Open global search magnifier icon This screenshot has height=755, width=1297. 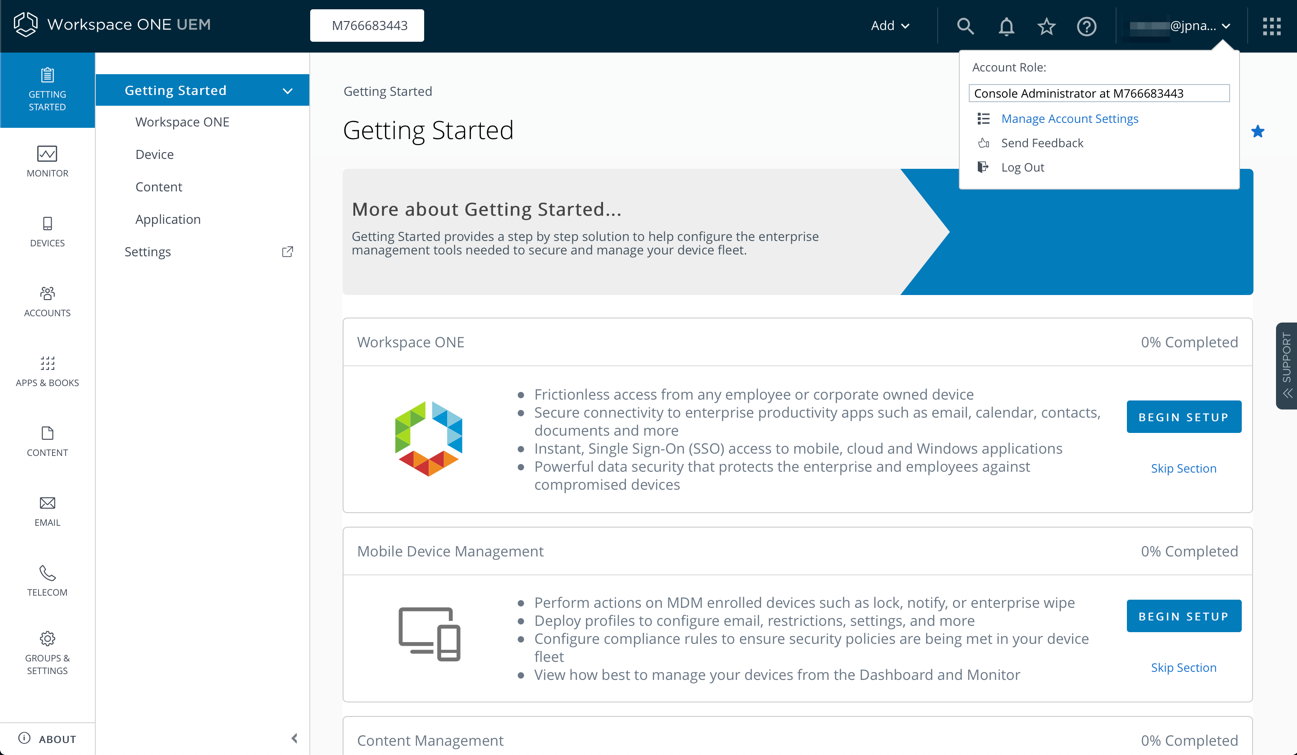965,26
